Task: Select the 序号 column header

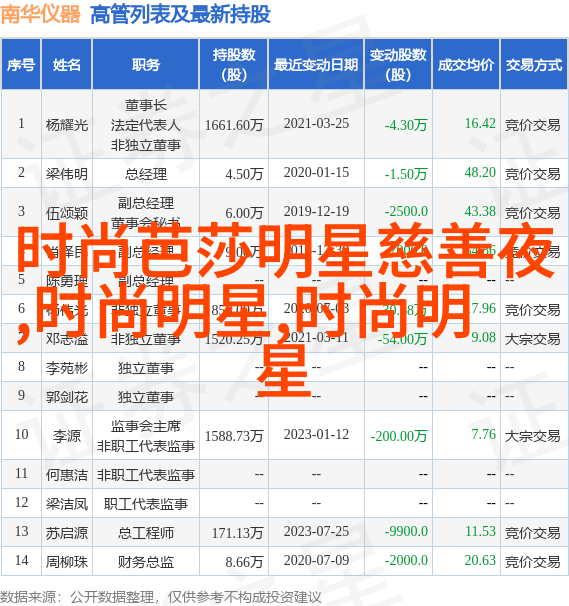Action: (x=21, y=64)
